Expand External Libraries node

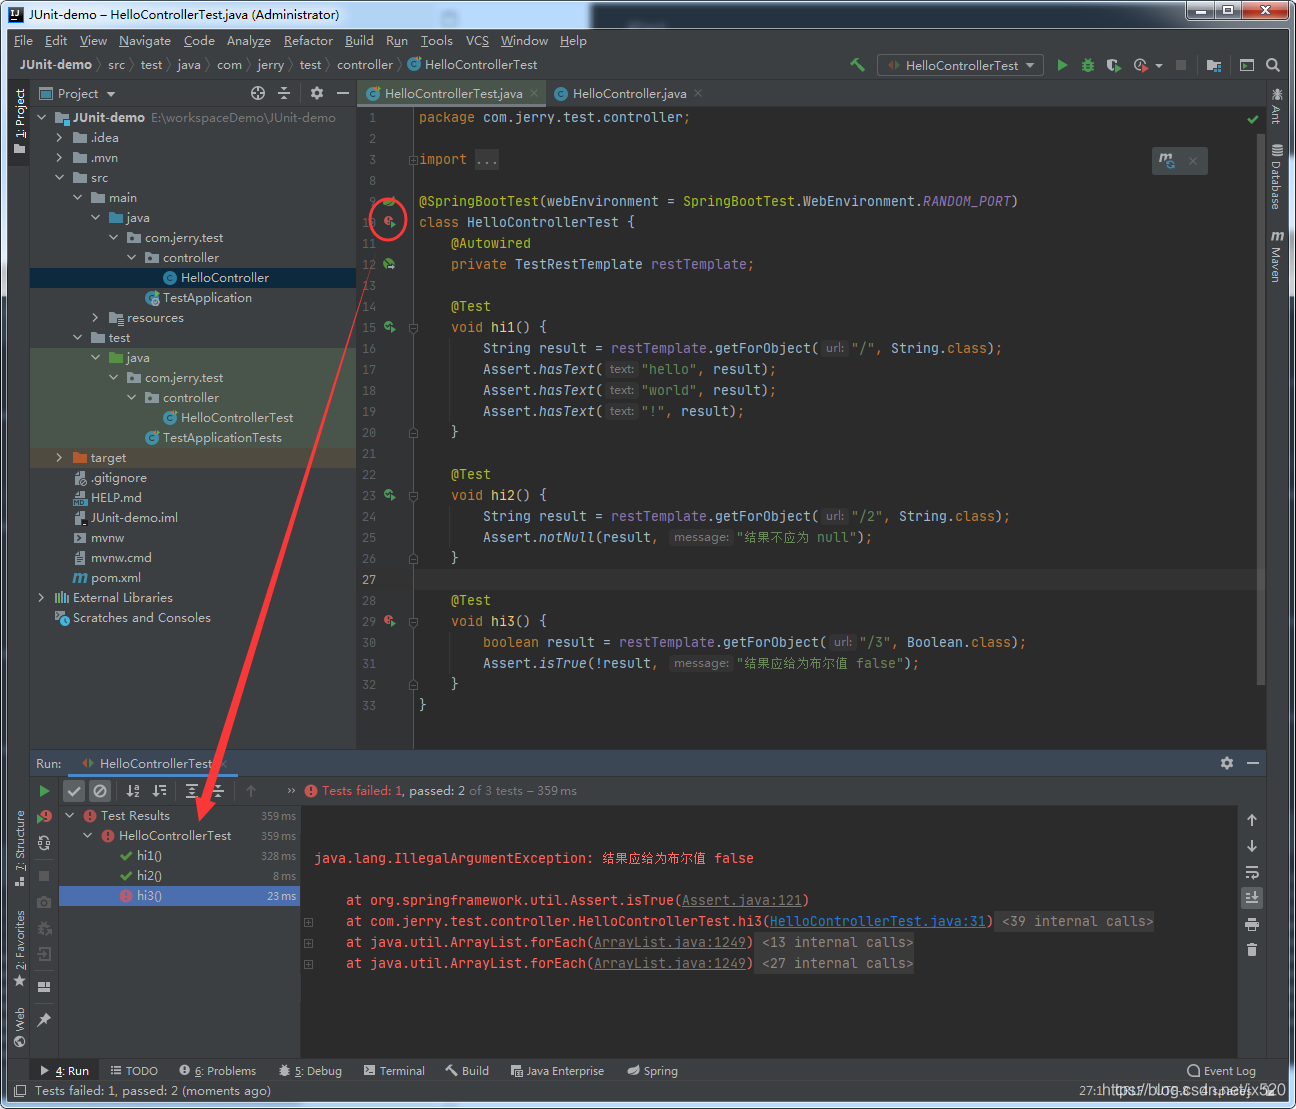pyautogui.click(x=41, y=598)
